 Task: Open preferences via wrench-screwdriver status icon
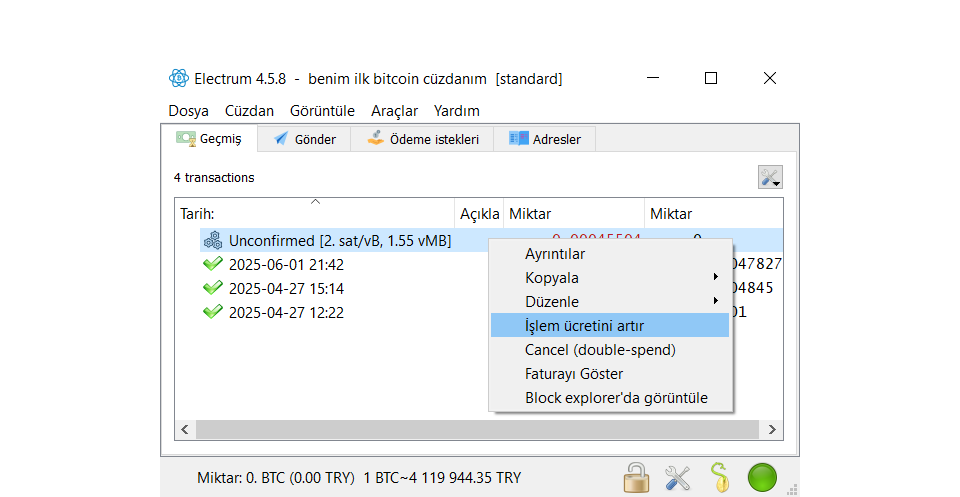click(x=678, y=477)
